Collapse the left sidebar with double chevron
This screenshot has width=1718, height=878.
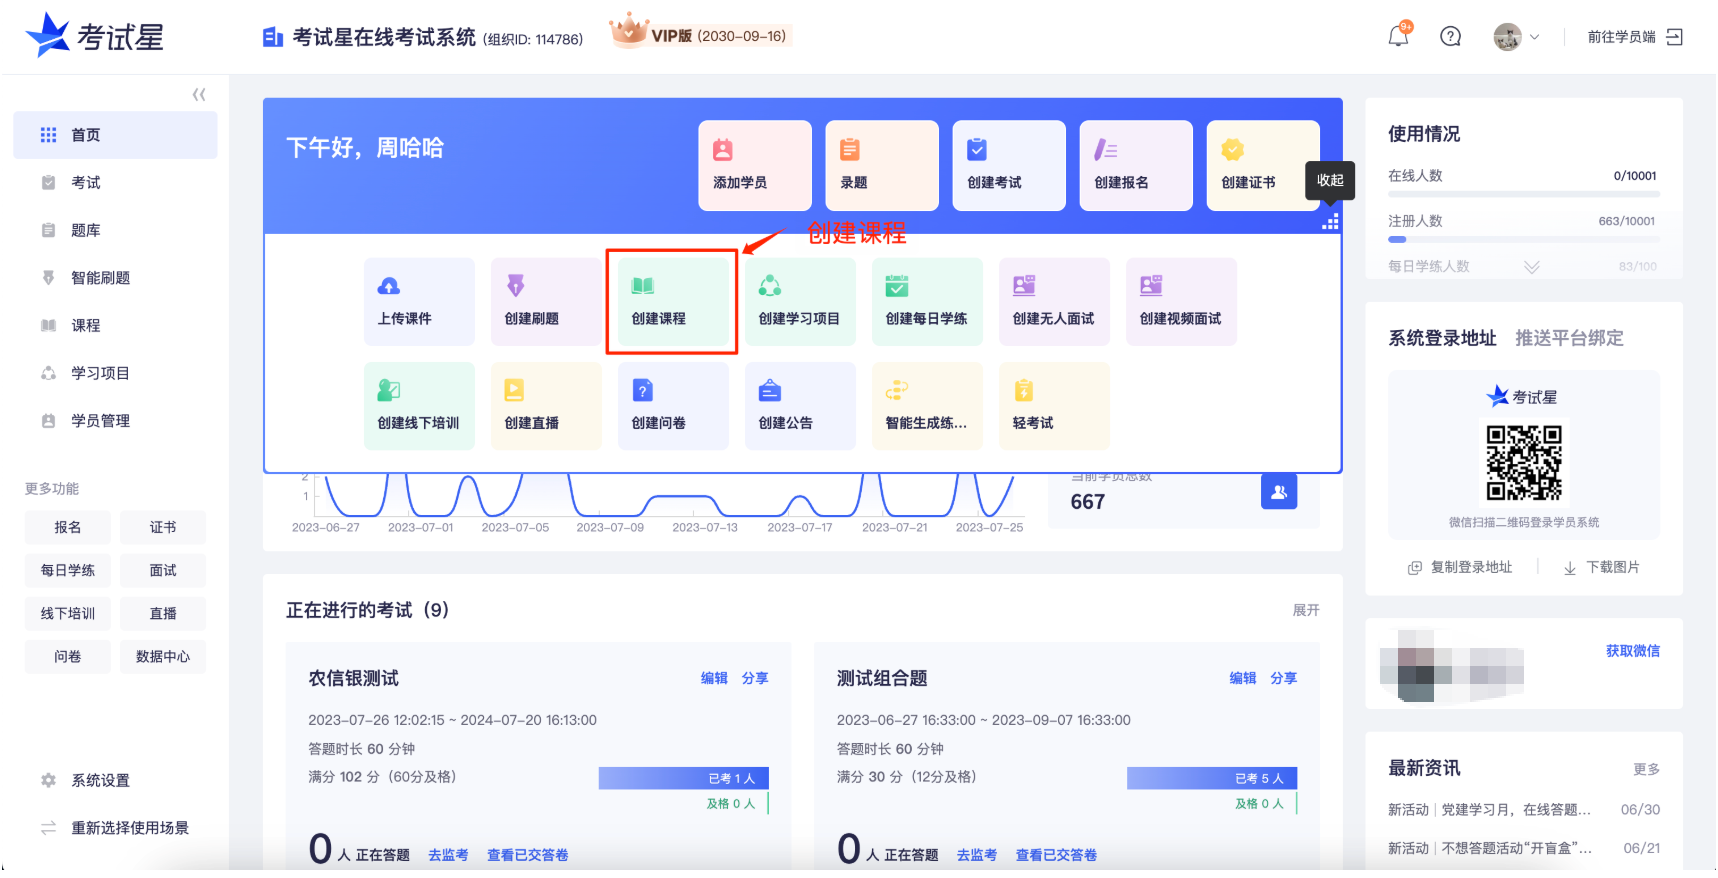(x=199, y=95)
